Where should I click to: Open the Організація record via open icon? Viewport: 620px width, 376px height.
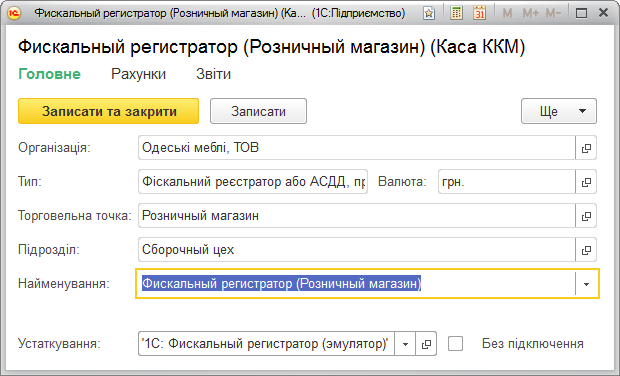(x=586, y=148)
